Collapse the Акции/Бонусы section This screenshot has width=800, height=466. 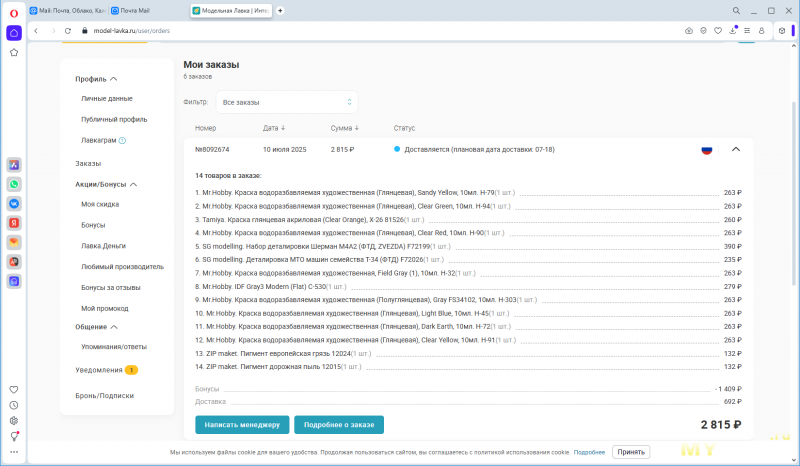[x=134, y=184]
